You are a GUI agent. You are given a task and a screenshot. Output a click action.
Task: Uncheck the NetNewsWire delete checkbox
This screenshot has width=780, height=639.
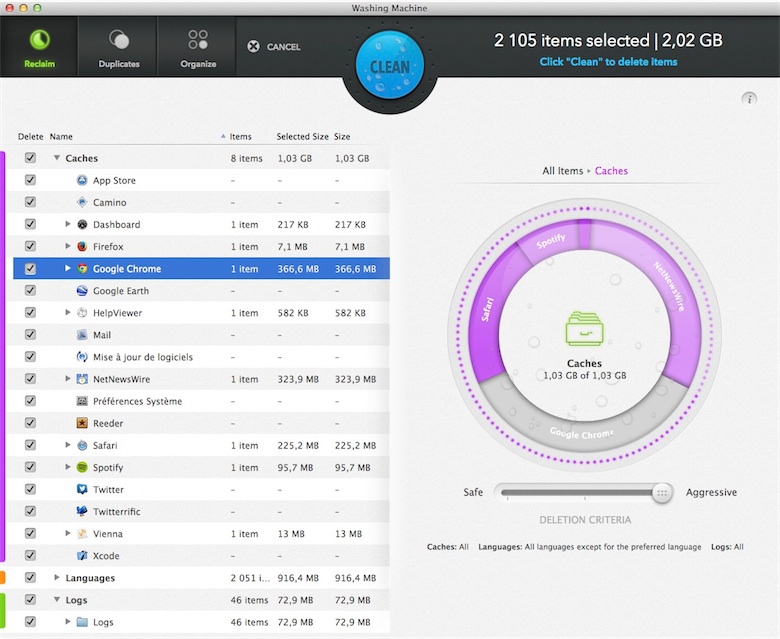[30, 378]
